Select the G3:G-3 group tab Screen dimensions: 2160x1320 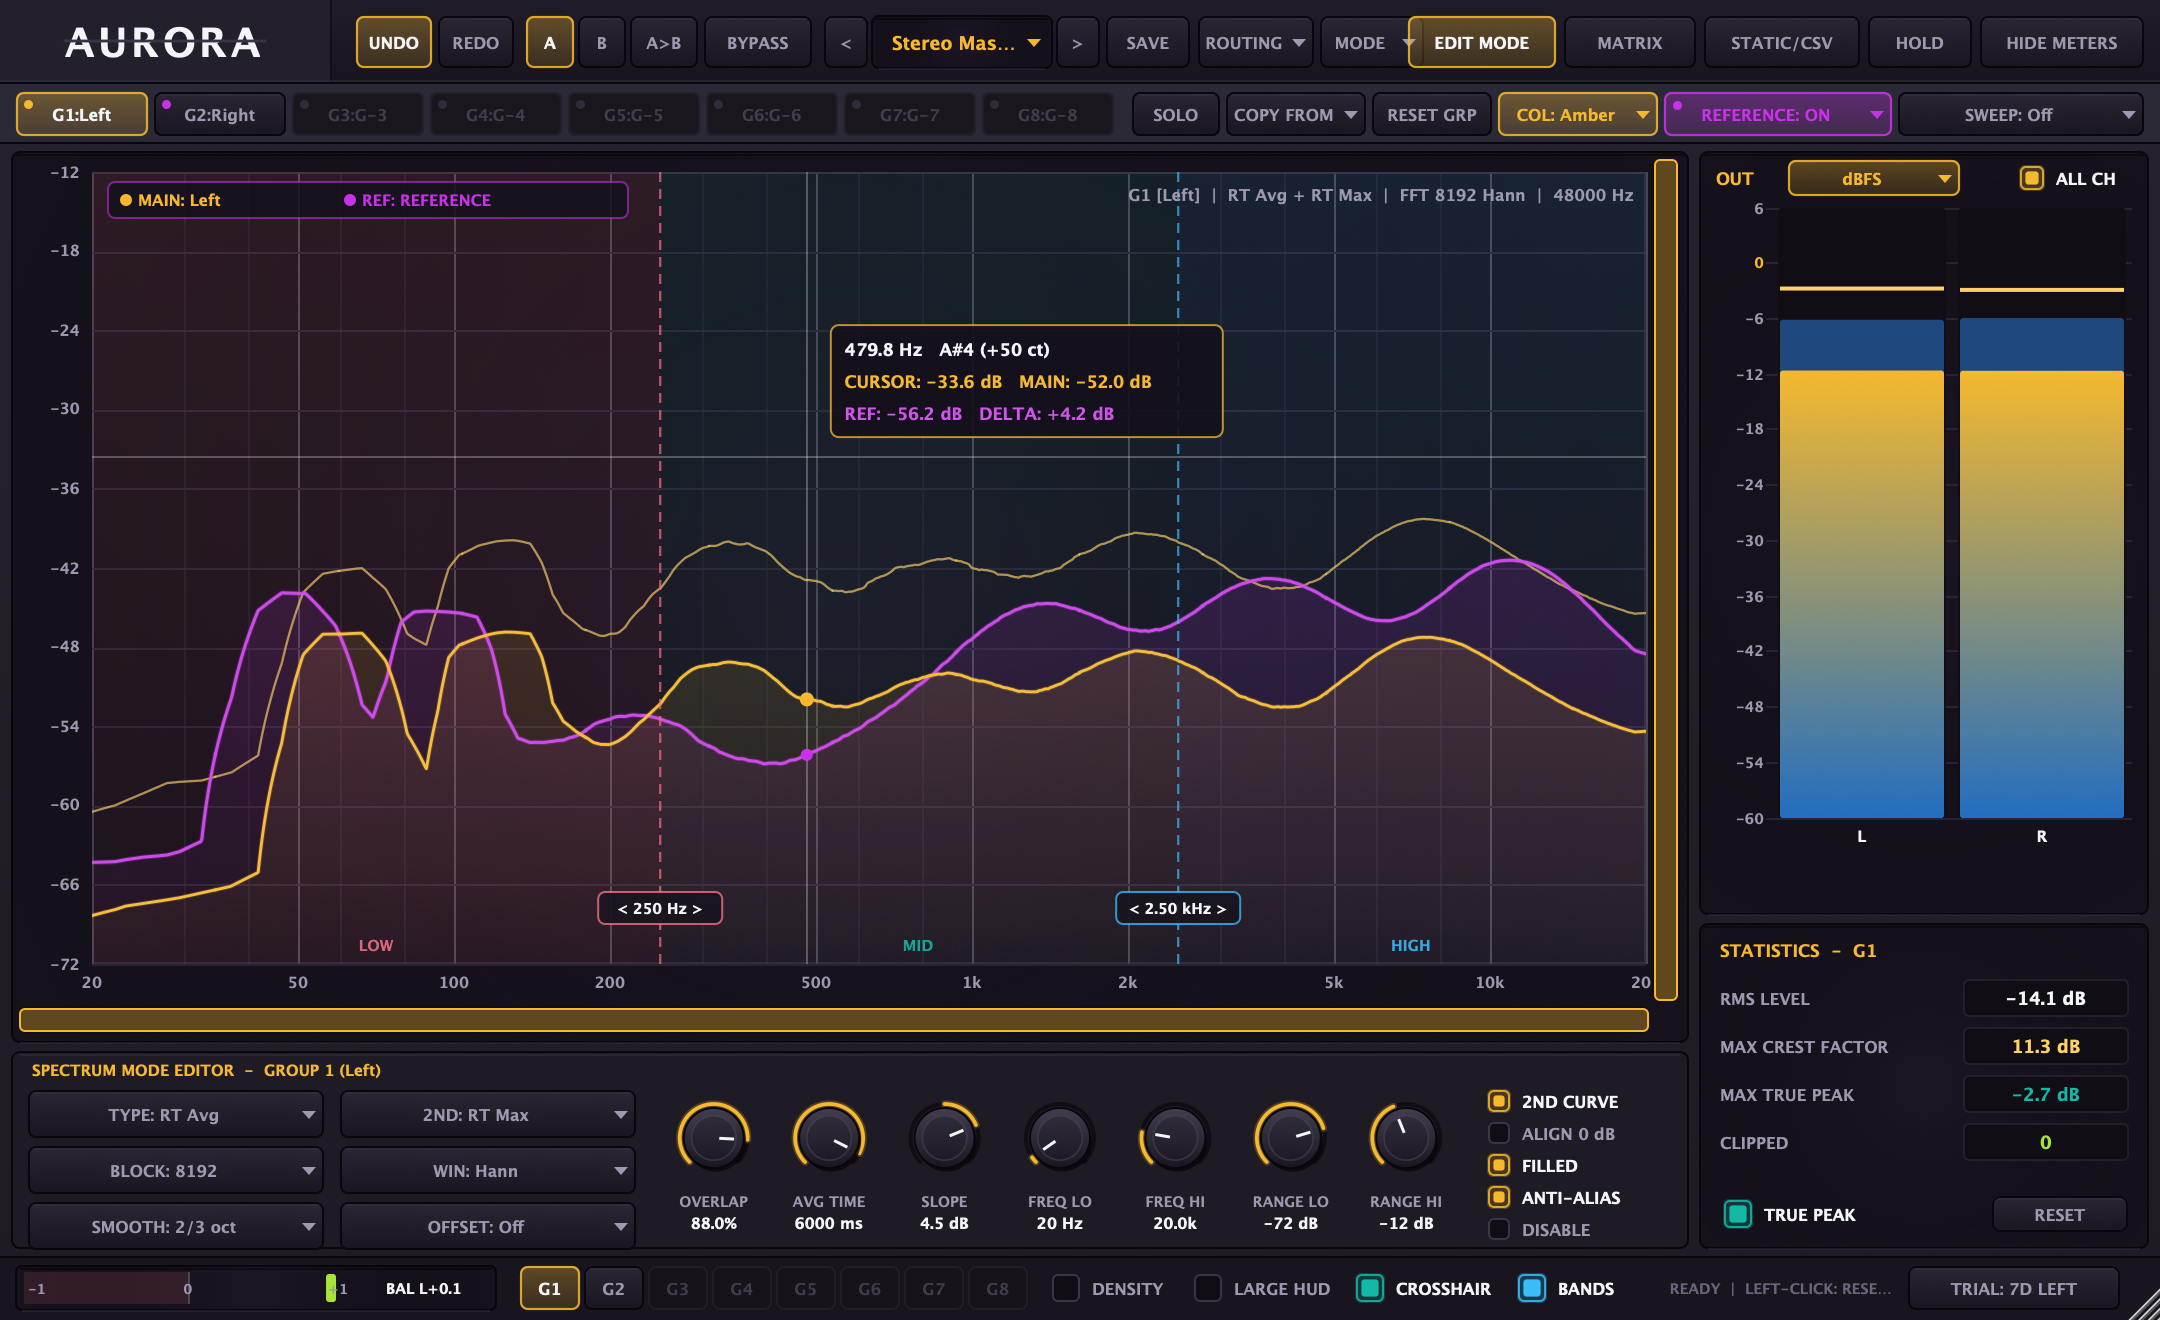pyautogui.click(x=358, y=115)
